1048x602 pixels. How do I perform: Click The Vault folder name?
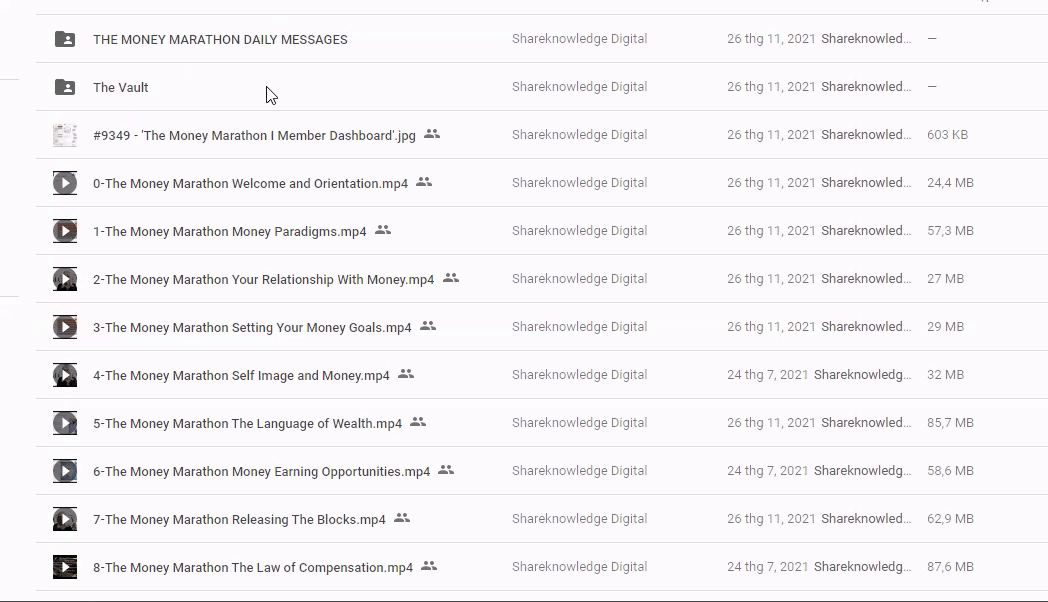pos(121,88)
